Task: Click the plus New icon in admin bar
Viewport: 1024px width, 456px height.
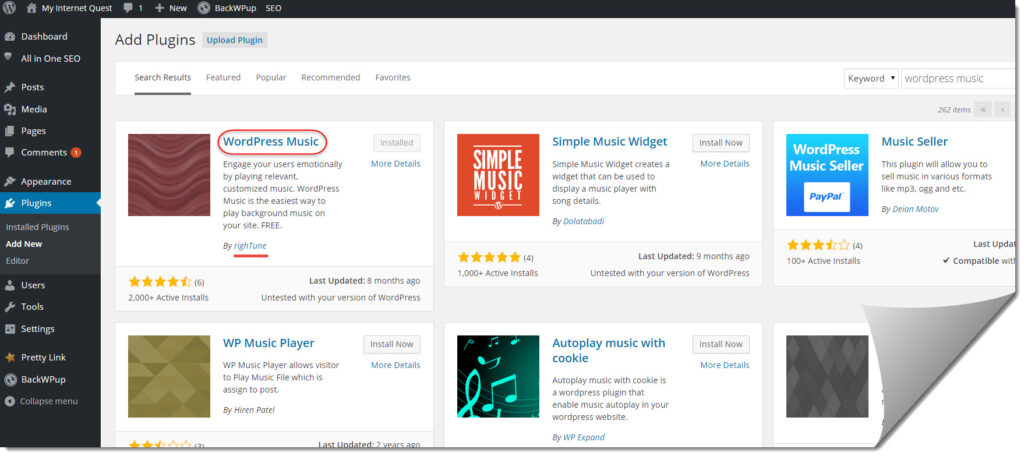Action: (x=159, y=8)
